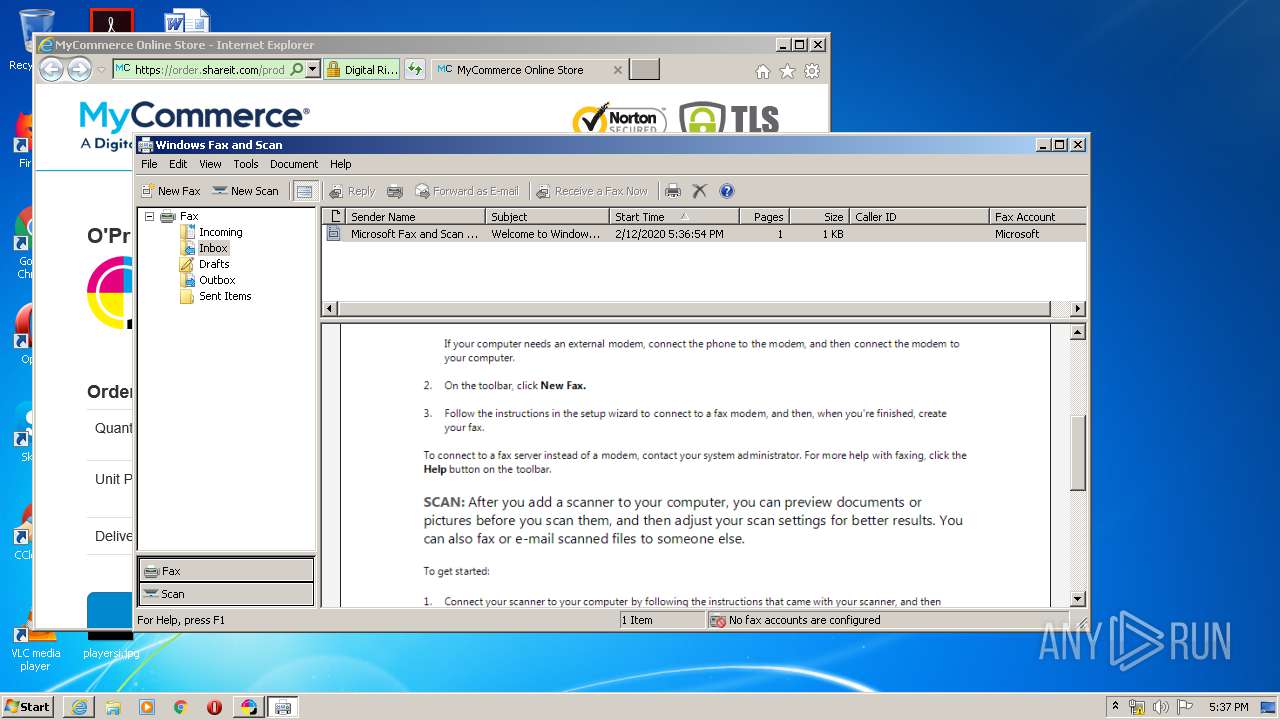
Task: Click preview pane scroll up arrow
Action: click(1078, 332)
